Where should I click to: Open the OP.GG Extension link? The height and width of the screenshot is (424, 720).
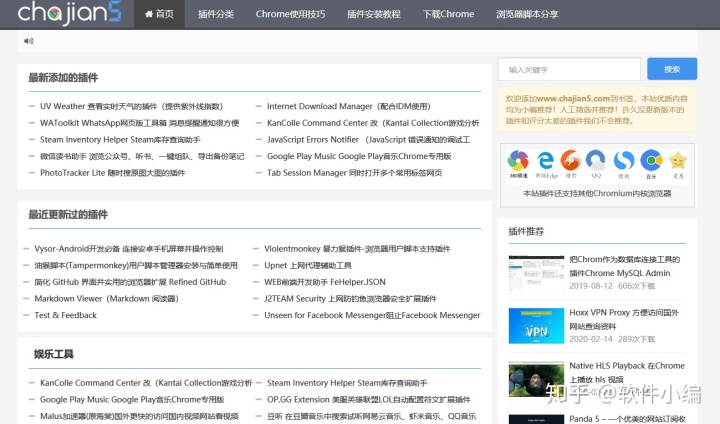[369, 400]
